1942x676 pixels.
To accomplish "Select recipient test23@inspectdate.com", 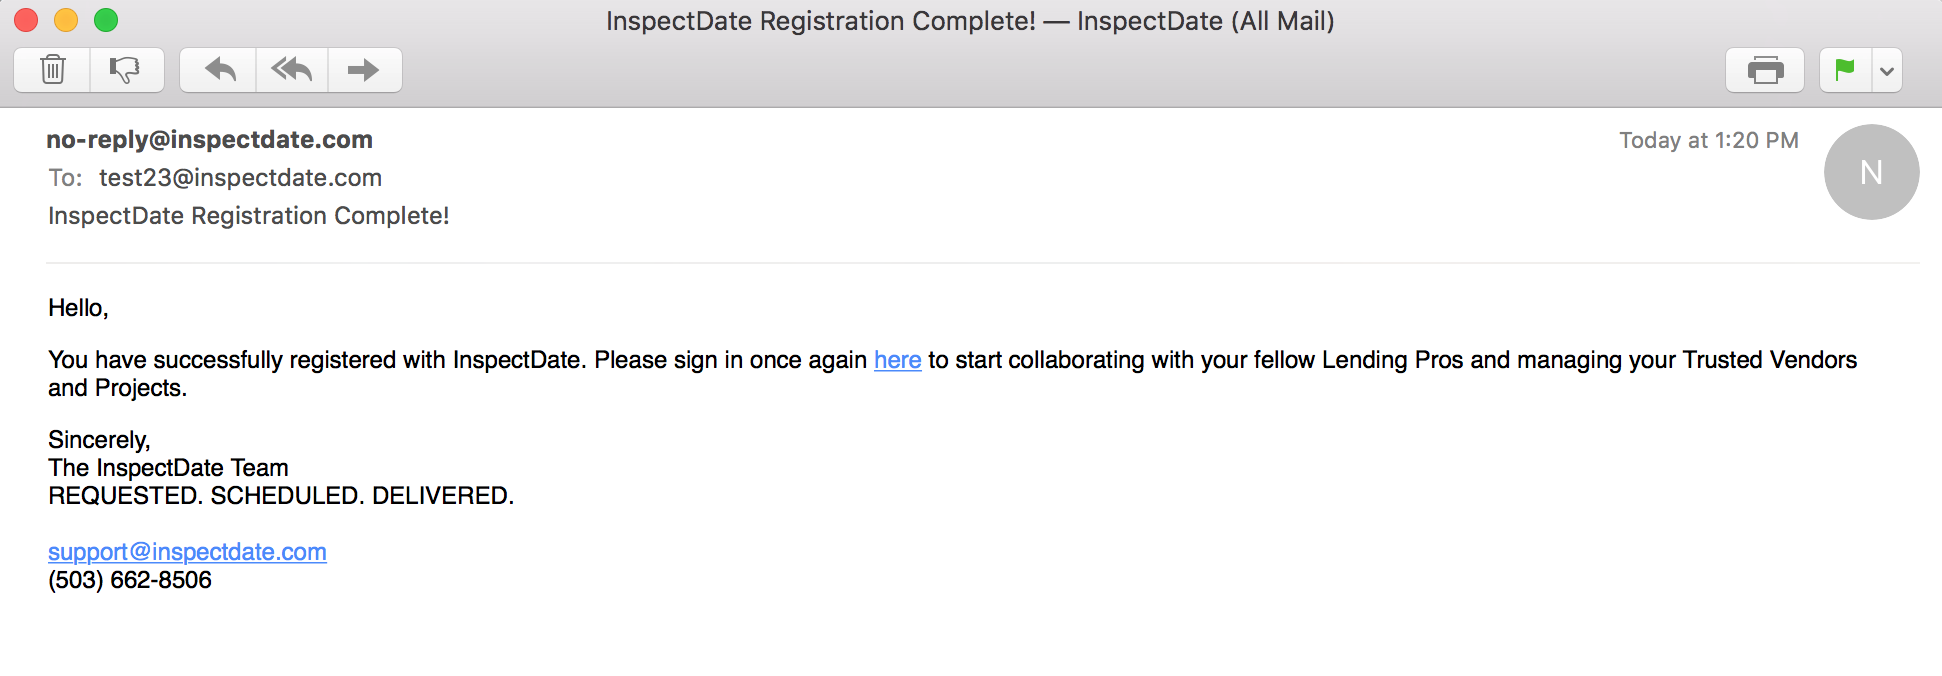I will tap(240, 178).
